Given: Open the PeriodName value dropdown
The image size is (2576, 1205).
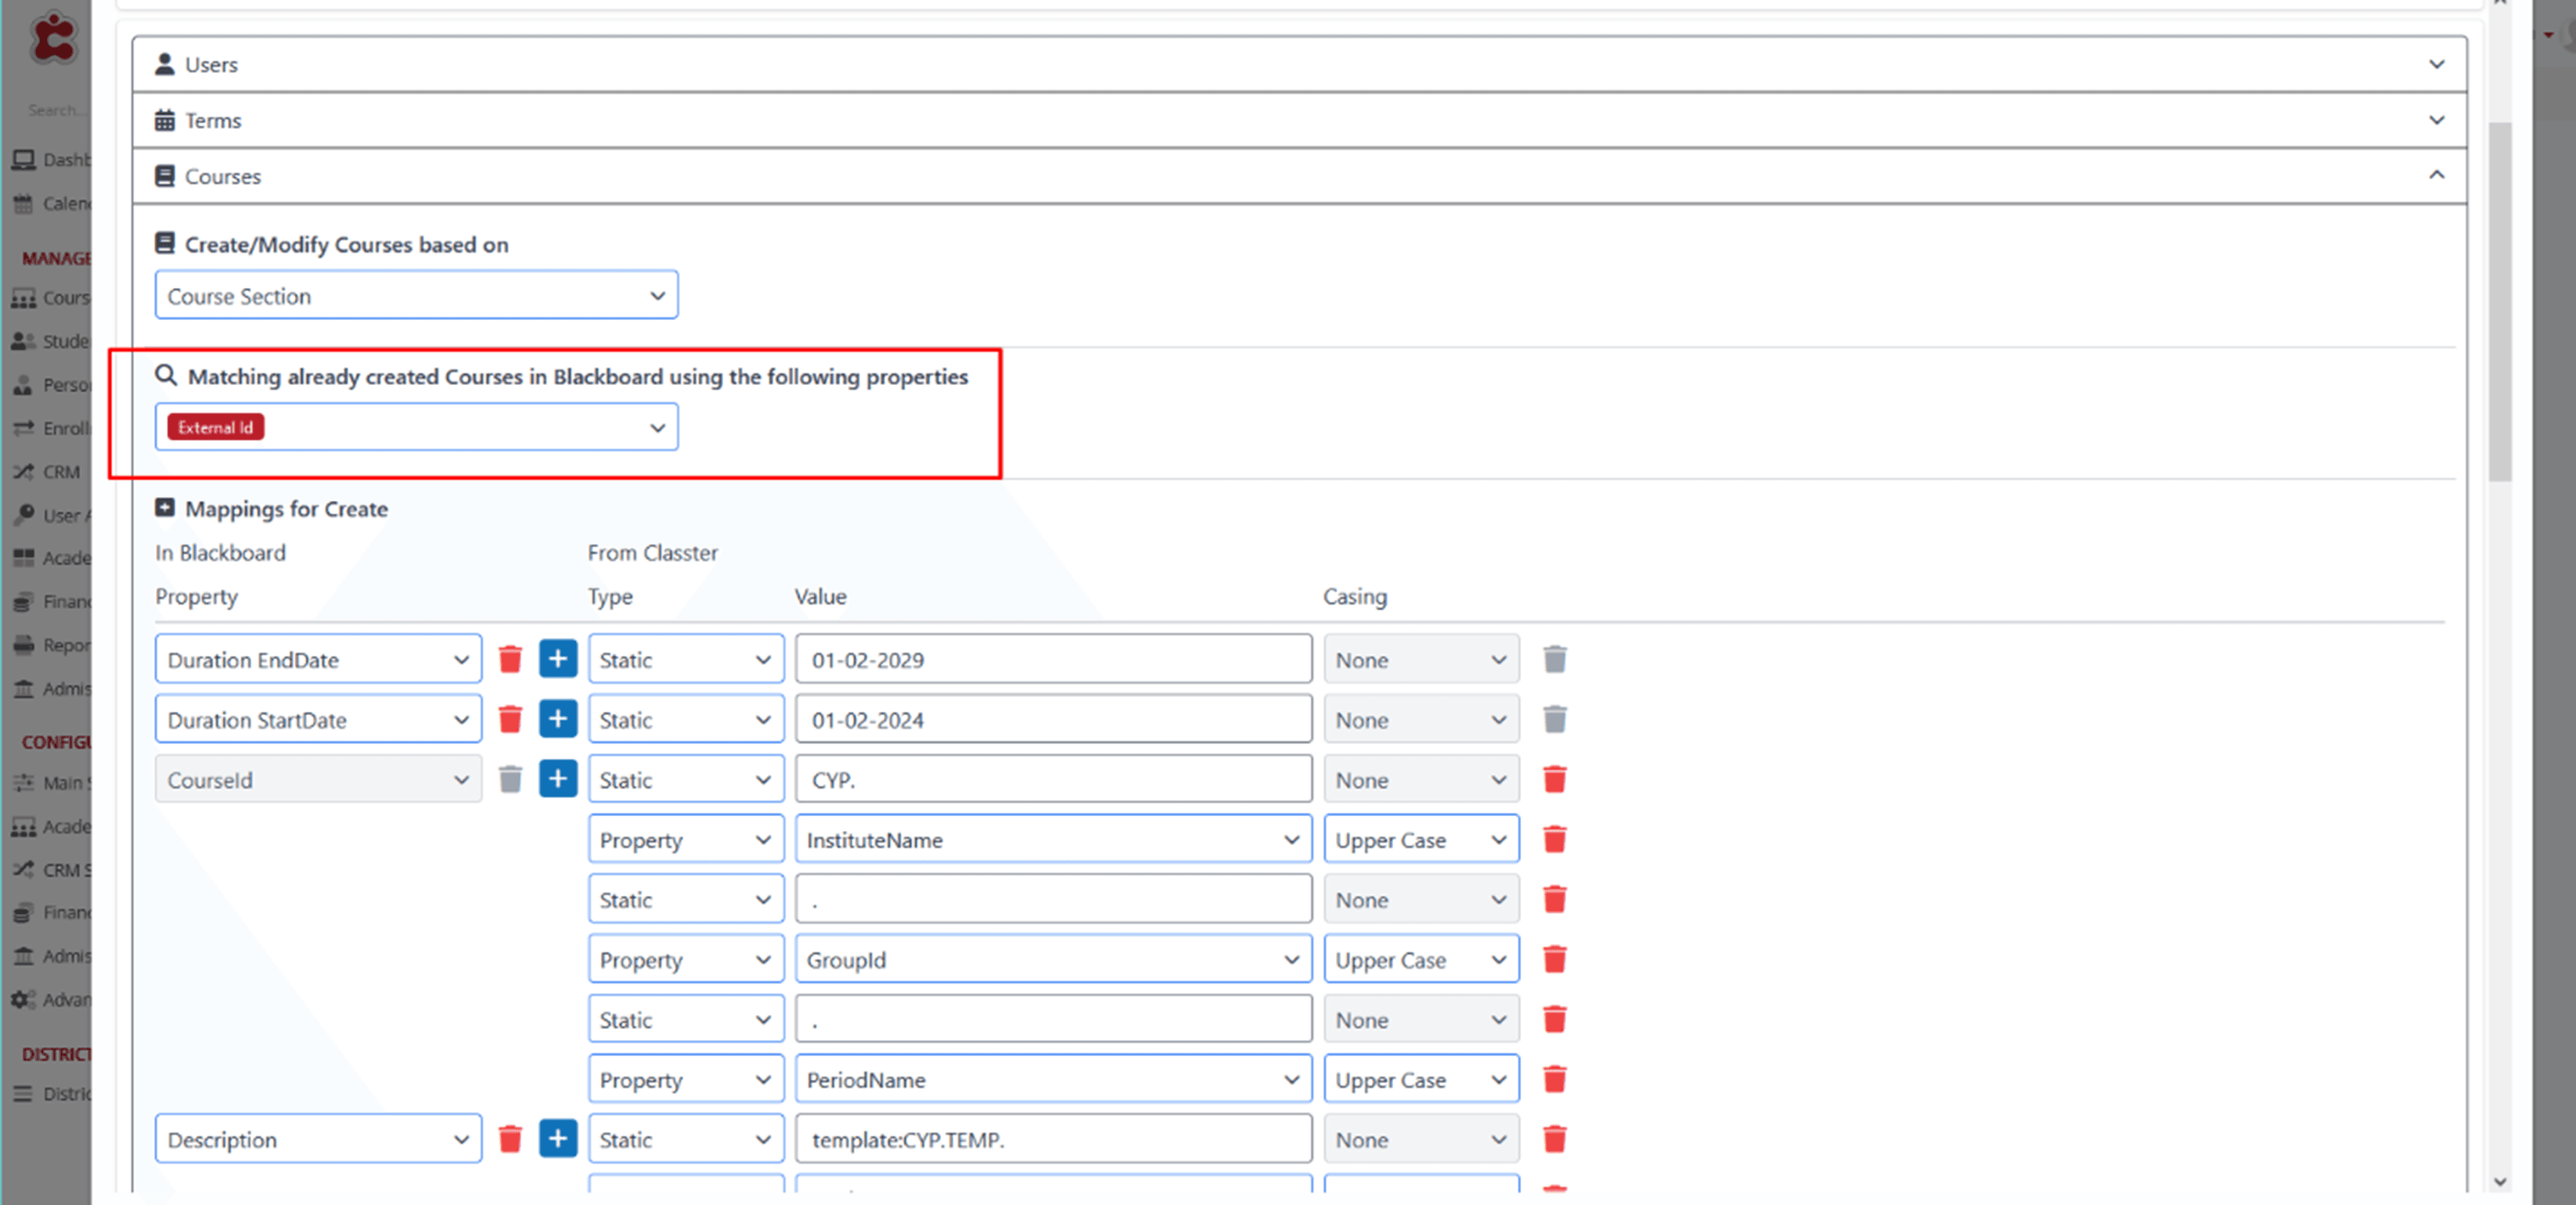Looking at the screenshot, I should click(x=1053, y=1079).
